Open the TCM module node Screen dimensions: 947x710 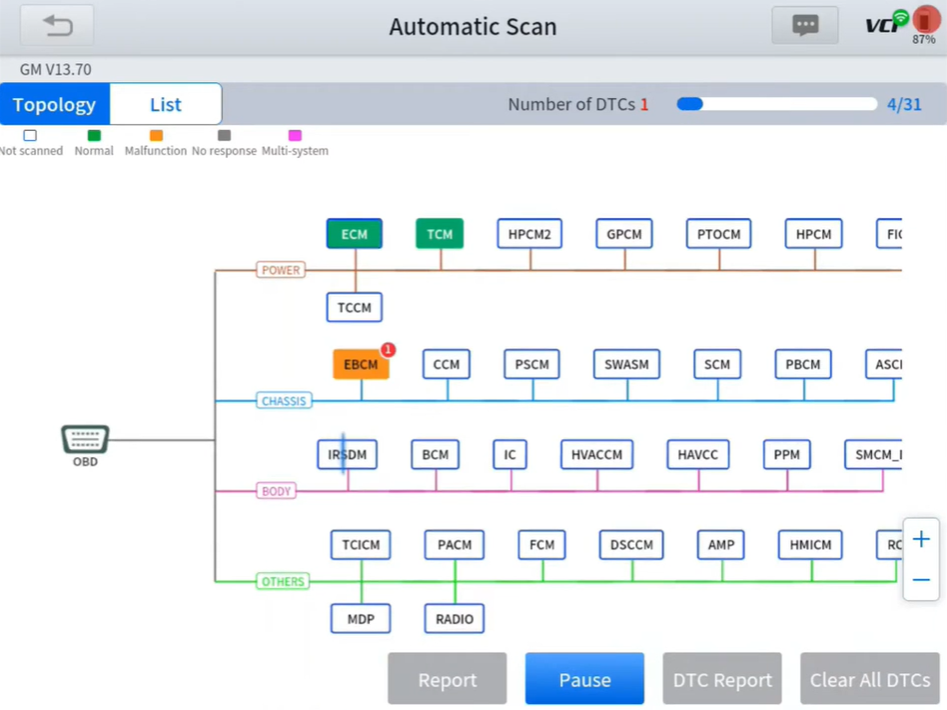pos(440,234)
